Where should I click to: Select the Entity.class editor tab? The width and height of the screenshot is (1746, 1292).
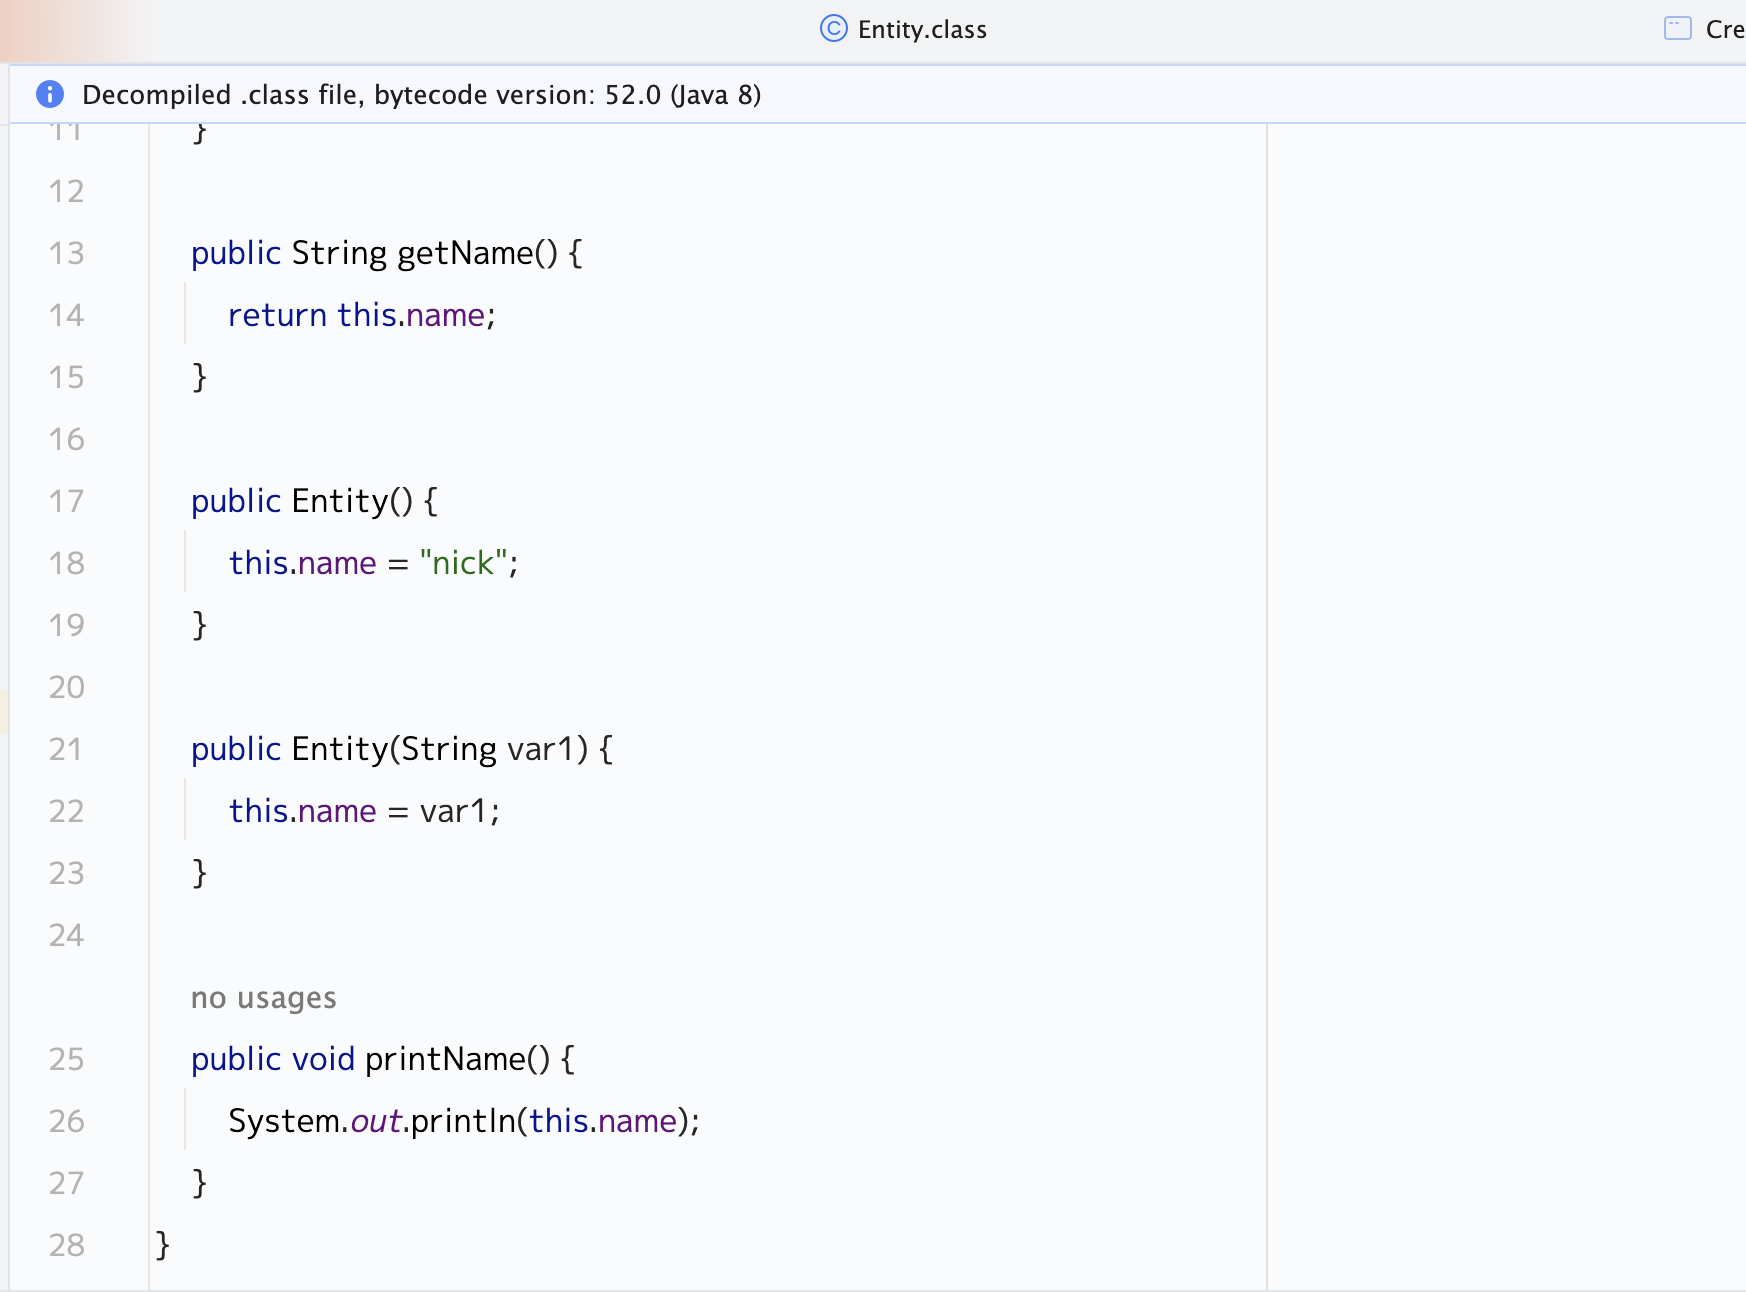(921, 30)
